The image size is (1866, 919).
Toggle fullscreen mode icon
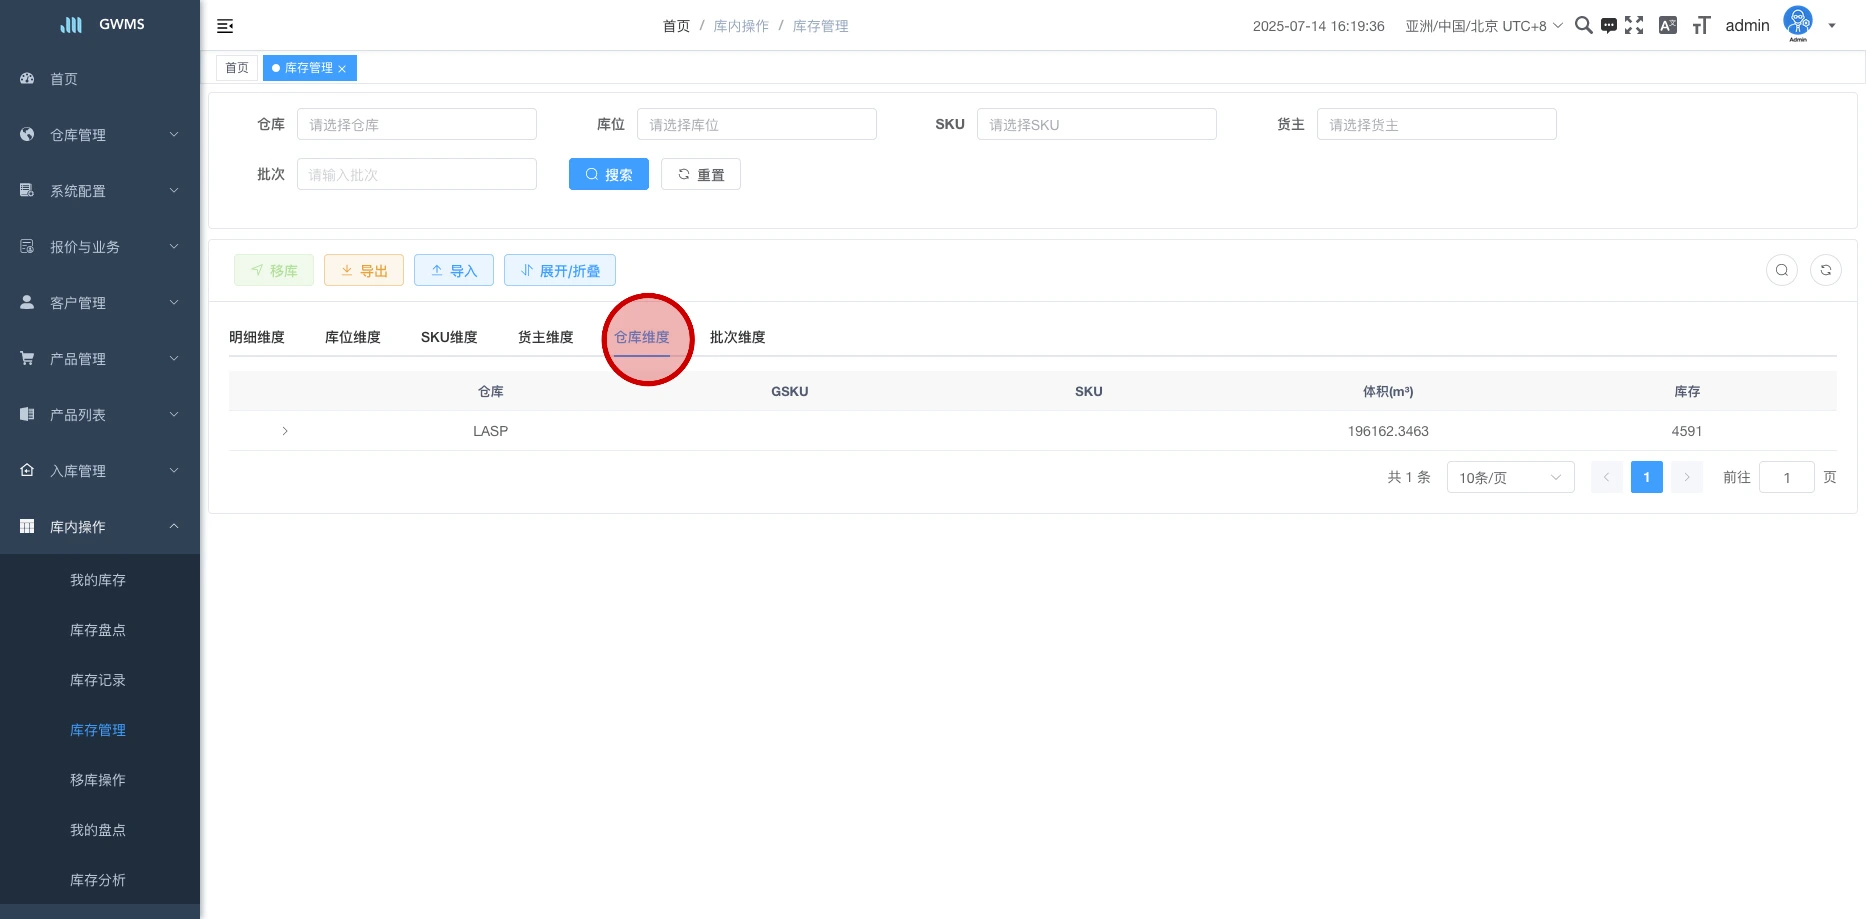coord(1634,26)
